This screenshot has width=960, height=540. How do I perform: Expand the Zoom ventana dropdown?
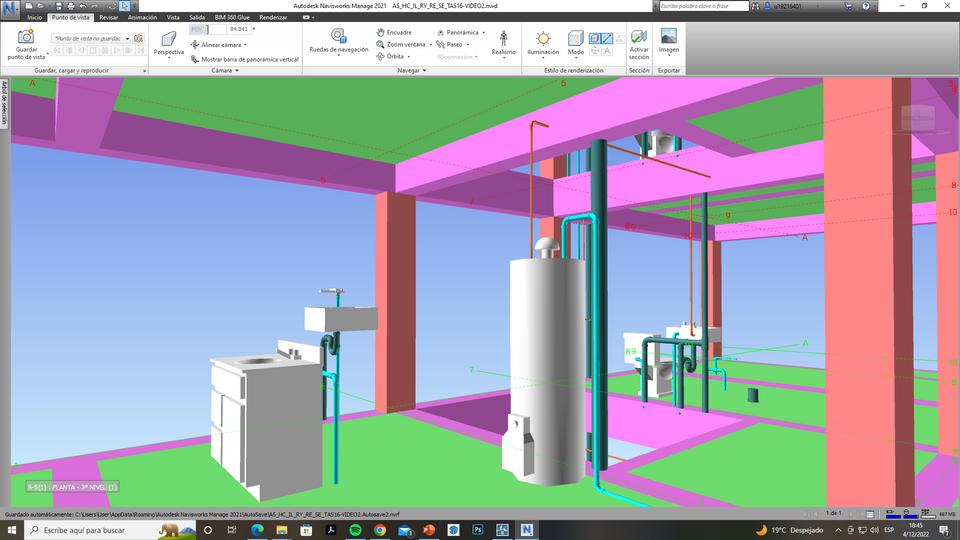click(431, 44)
